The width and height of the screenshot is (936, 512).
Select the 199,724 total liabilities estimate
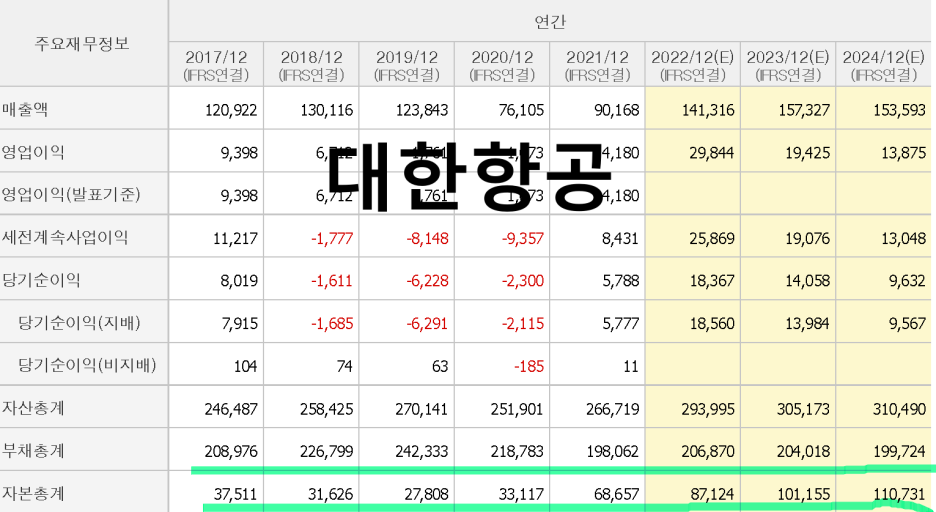click(900, 452)
